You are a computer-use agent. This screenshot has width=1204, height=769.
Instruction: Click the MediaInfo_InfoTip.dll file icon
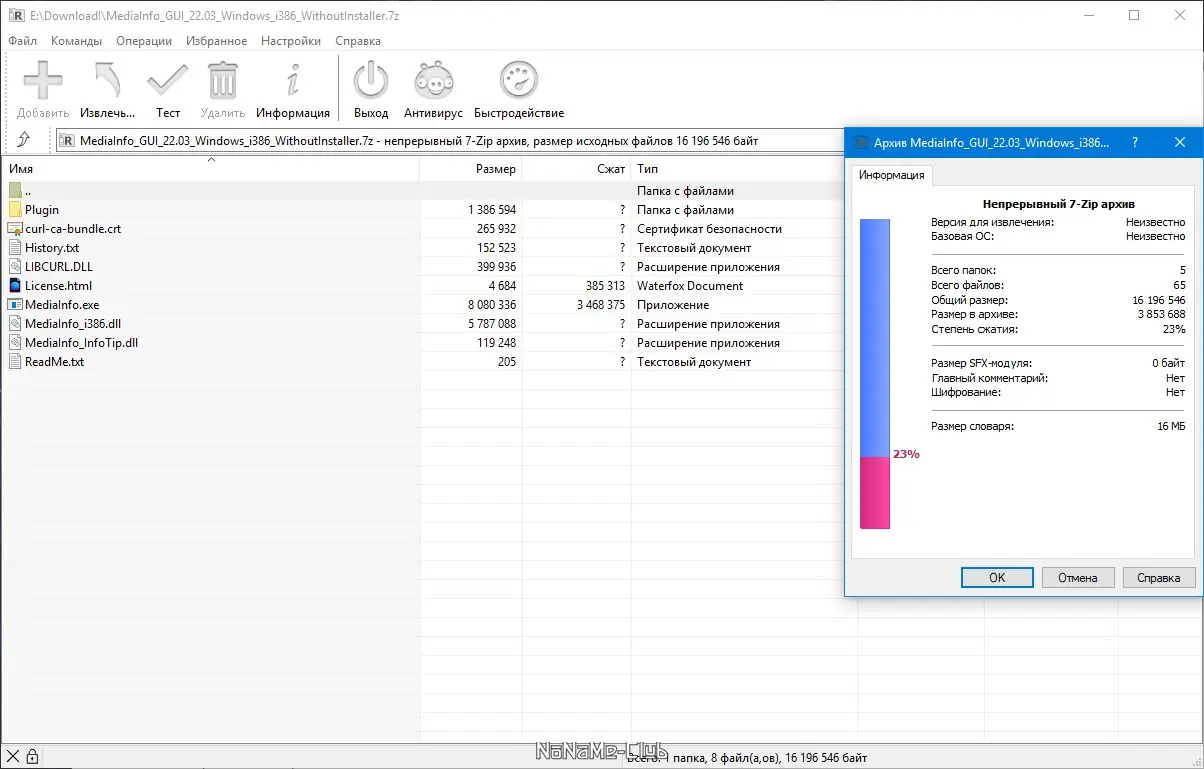[x=15, y=343]
